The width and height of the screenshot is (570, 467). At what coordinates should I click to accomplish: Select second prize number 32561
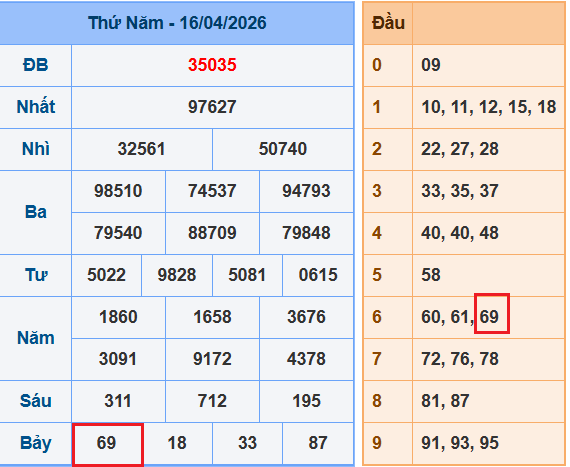point(141,149)
